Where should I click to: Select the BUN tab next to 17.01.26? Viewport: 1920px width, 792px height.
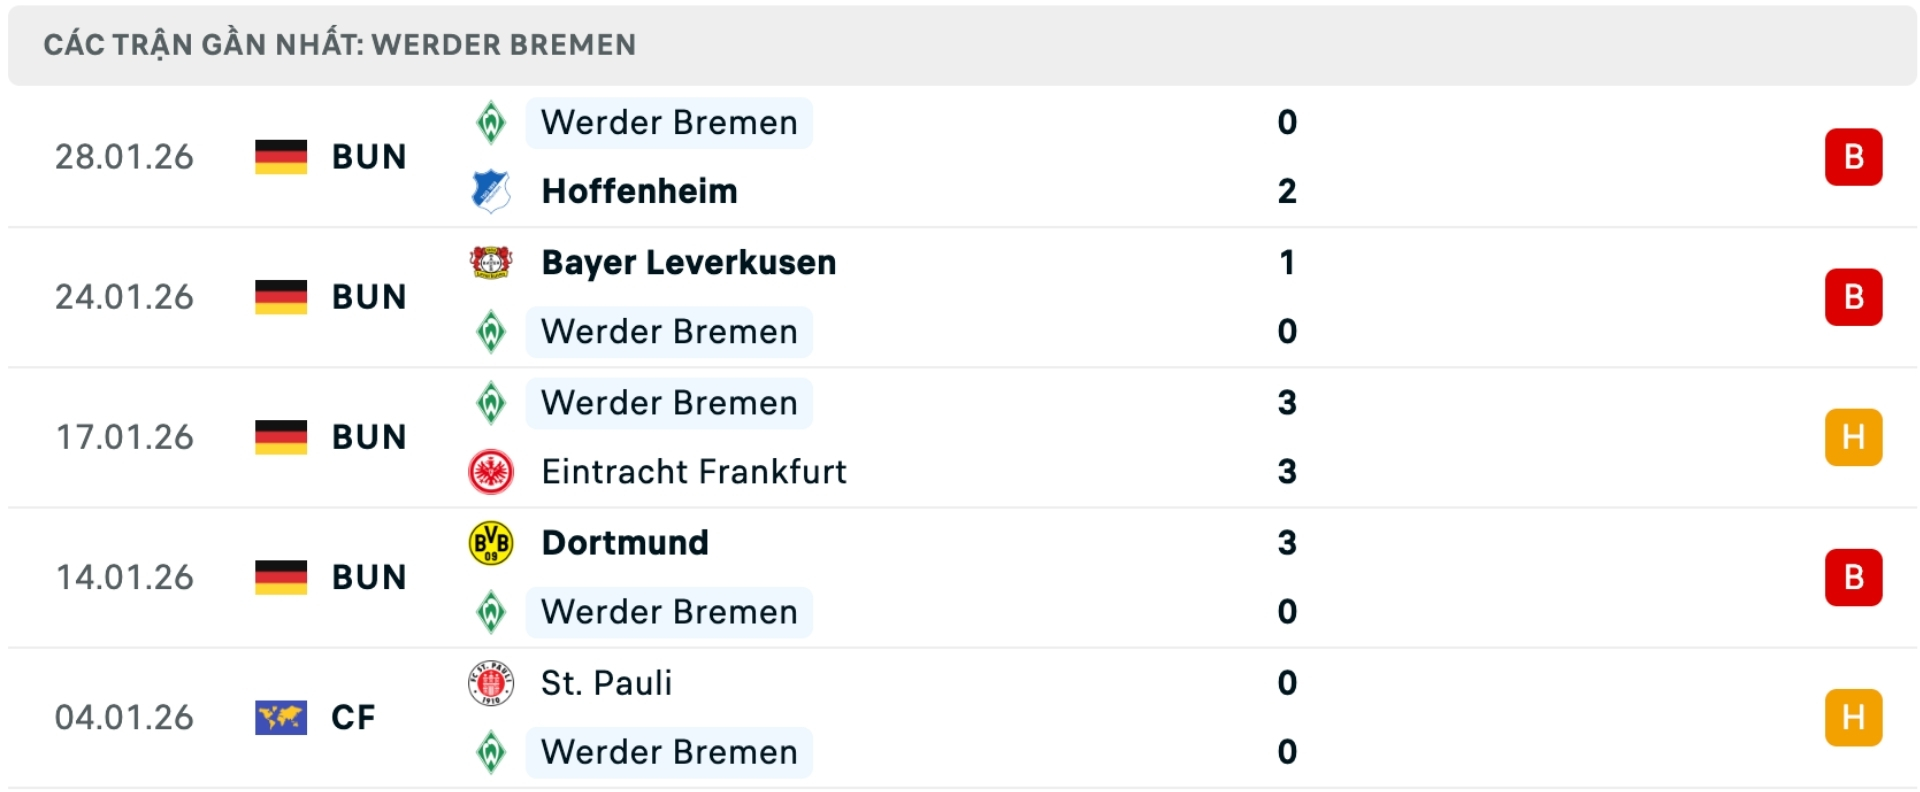click(x=368, y=437)
